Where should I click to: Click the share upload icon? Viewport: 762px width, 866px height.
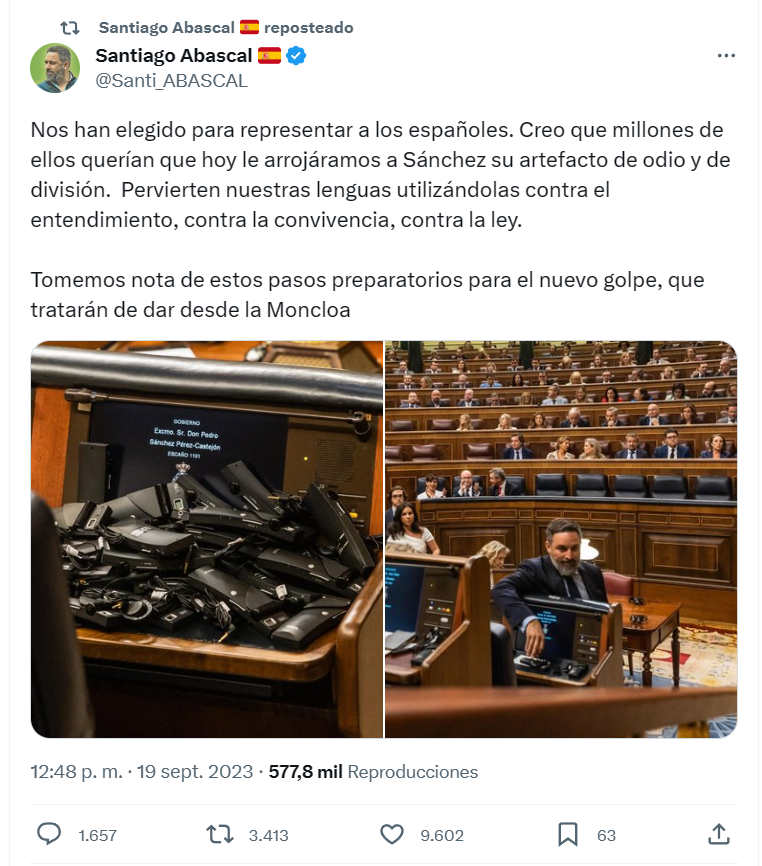click(x=718, y=834)
